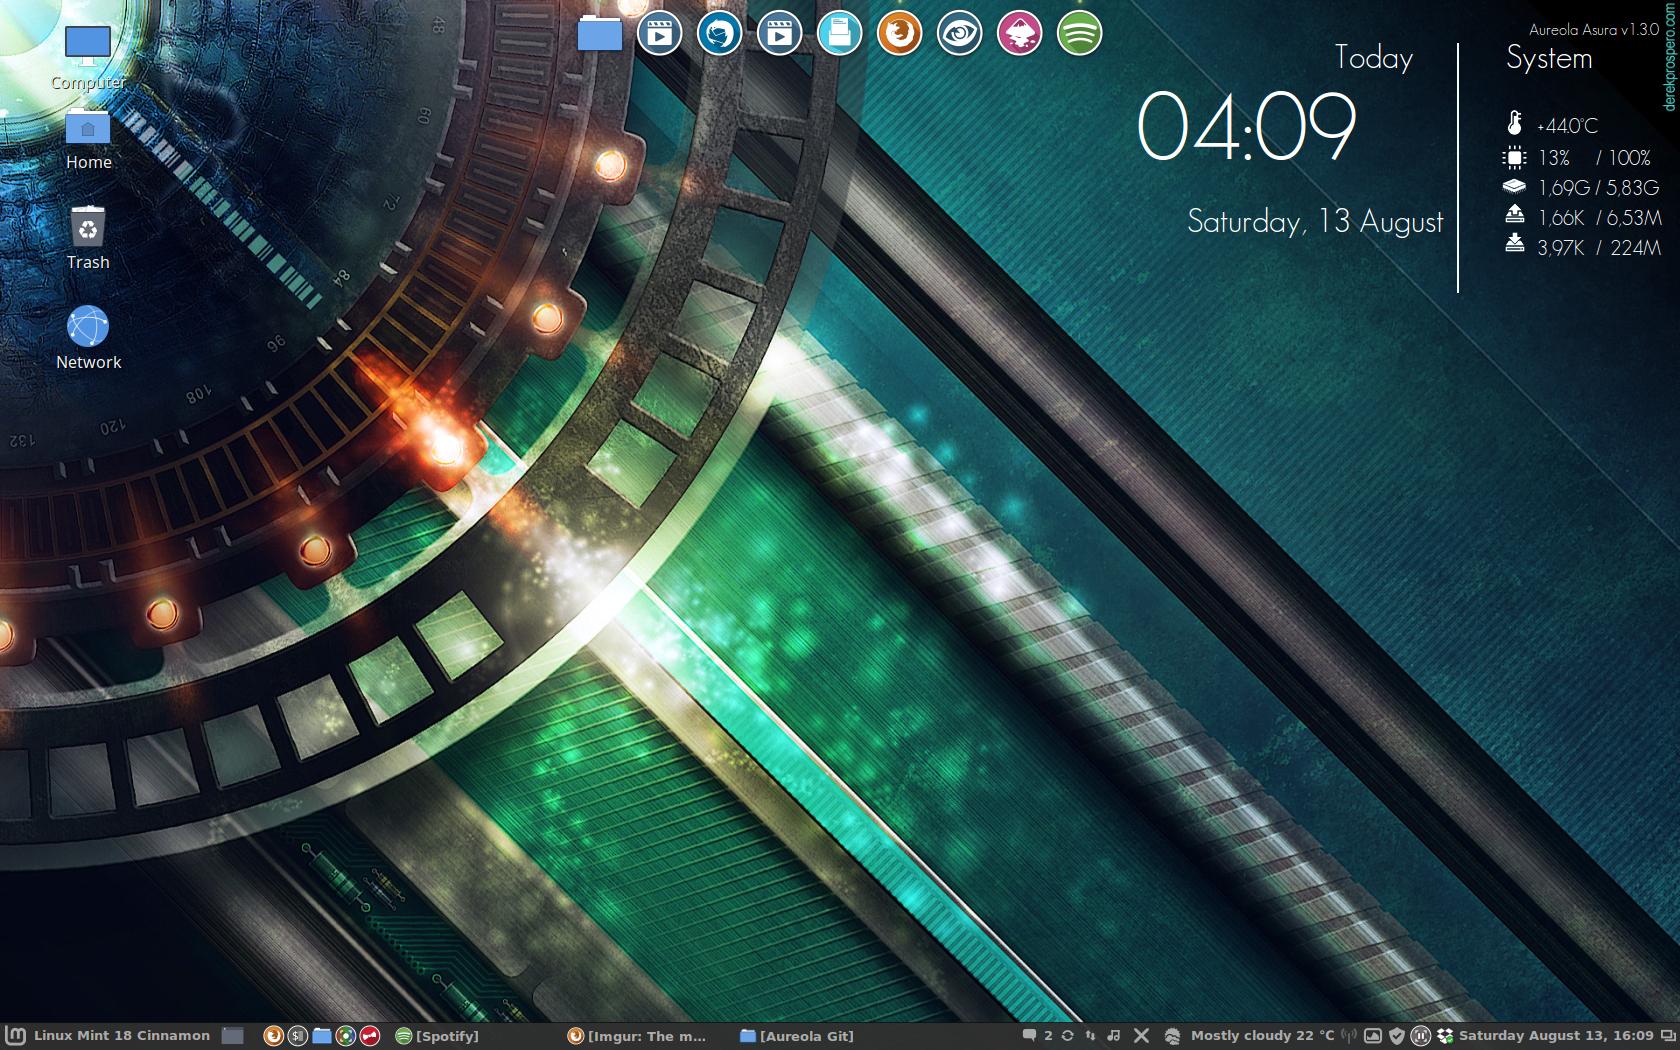Click the +440°C temperature reading
The width and height of the screenshot is (1680, 1050).
(1567, 126)
